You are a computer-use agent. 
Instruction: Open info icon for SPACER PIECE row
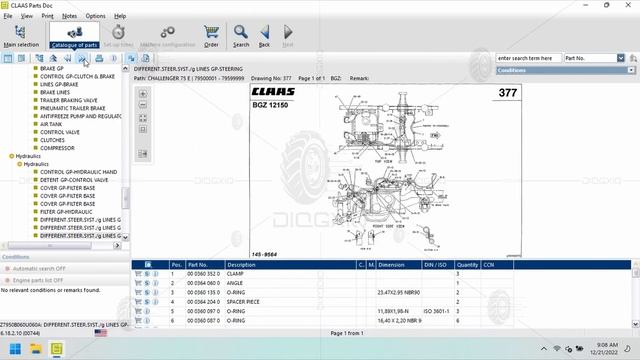pyautogui.click(x=156, y=302)
